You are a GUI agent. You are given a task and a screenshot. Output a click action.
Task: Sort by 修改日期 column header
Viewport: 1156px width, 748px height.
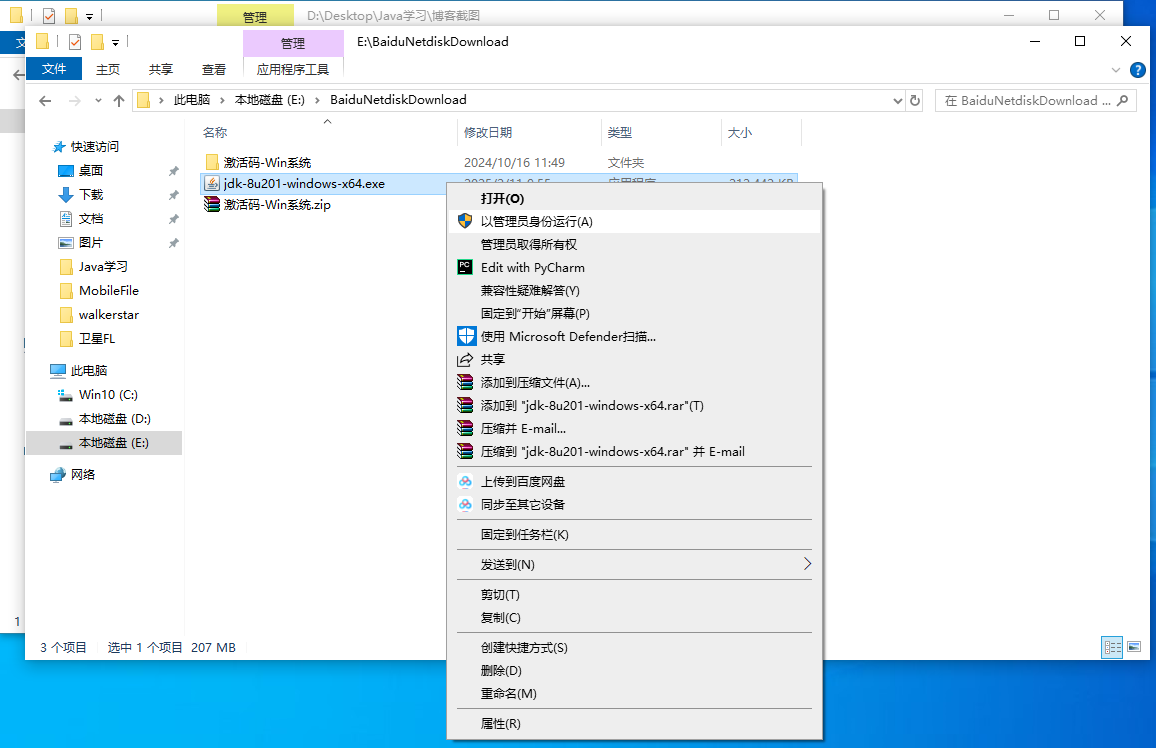pos(529,133)
